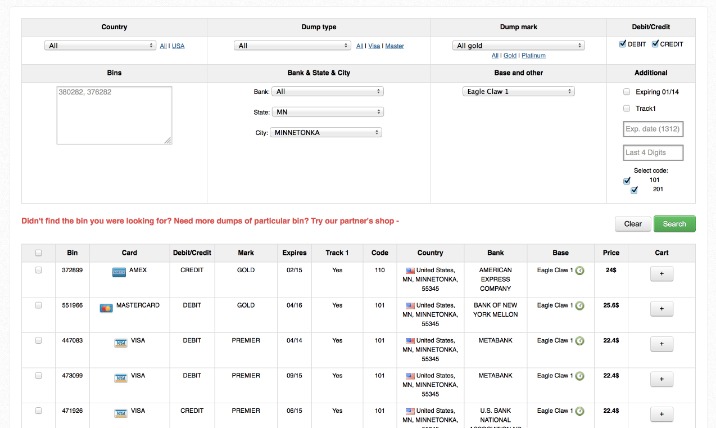
Task: Click the US flag icon in U.S. Bank row
Action: pyautogui.click(x=410, y=411)
